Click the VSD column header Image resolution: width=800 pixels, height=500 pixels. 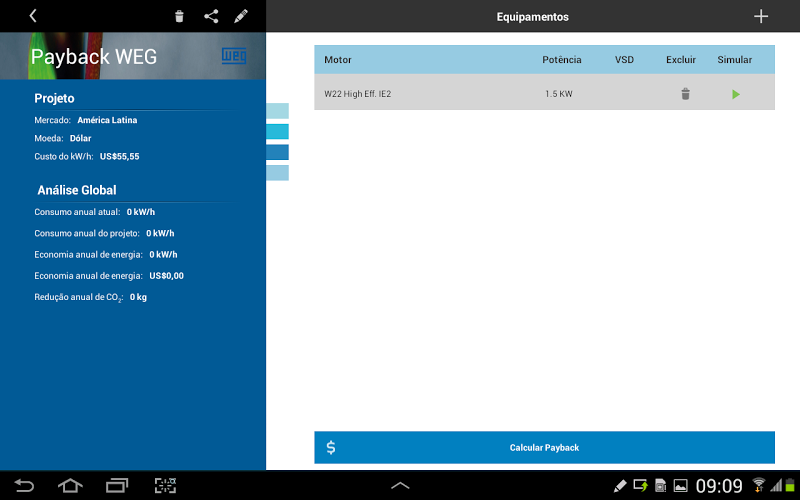tap(624, 60)
